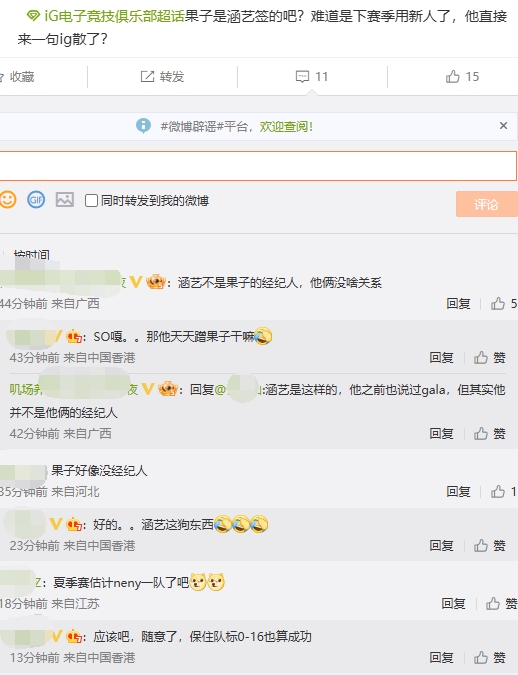Focus the comment input box

[258, 166]
